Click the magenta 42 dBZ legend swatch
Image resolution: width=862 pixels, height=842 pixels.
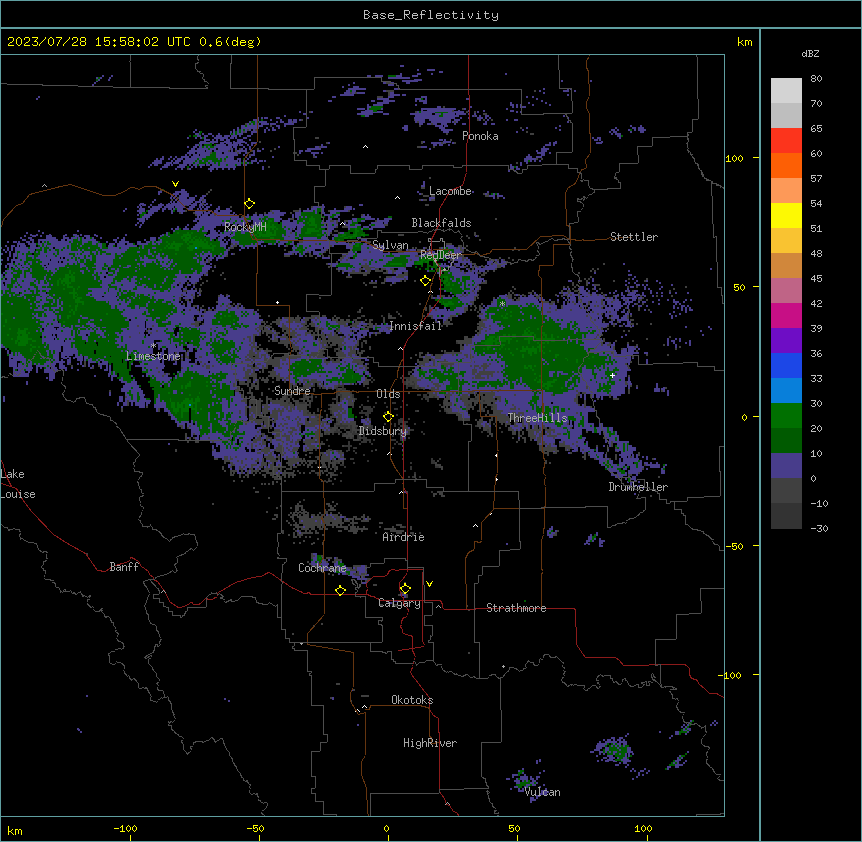pos(786,315)
